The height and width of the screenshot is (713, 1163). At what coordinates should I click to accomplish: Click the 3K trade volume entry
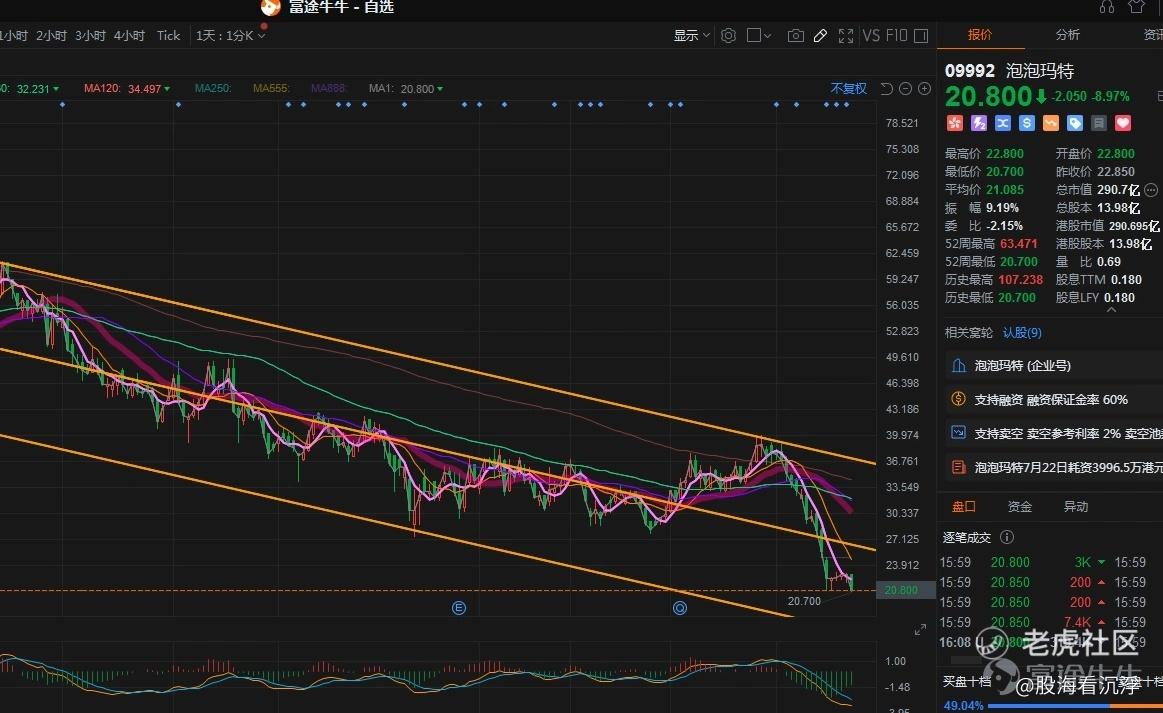[1083, 562]
